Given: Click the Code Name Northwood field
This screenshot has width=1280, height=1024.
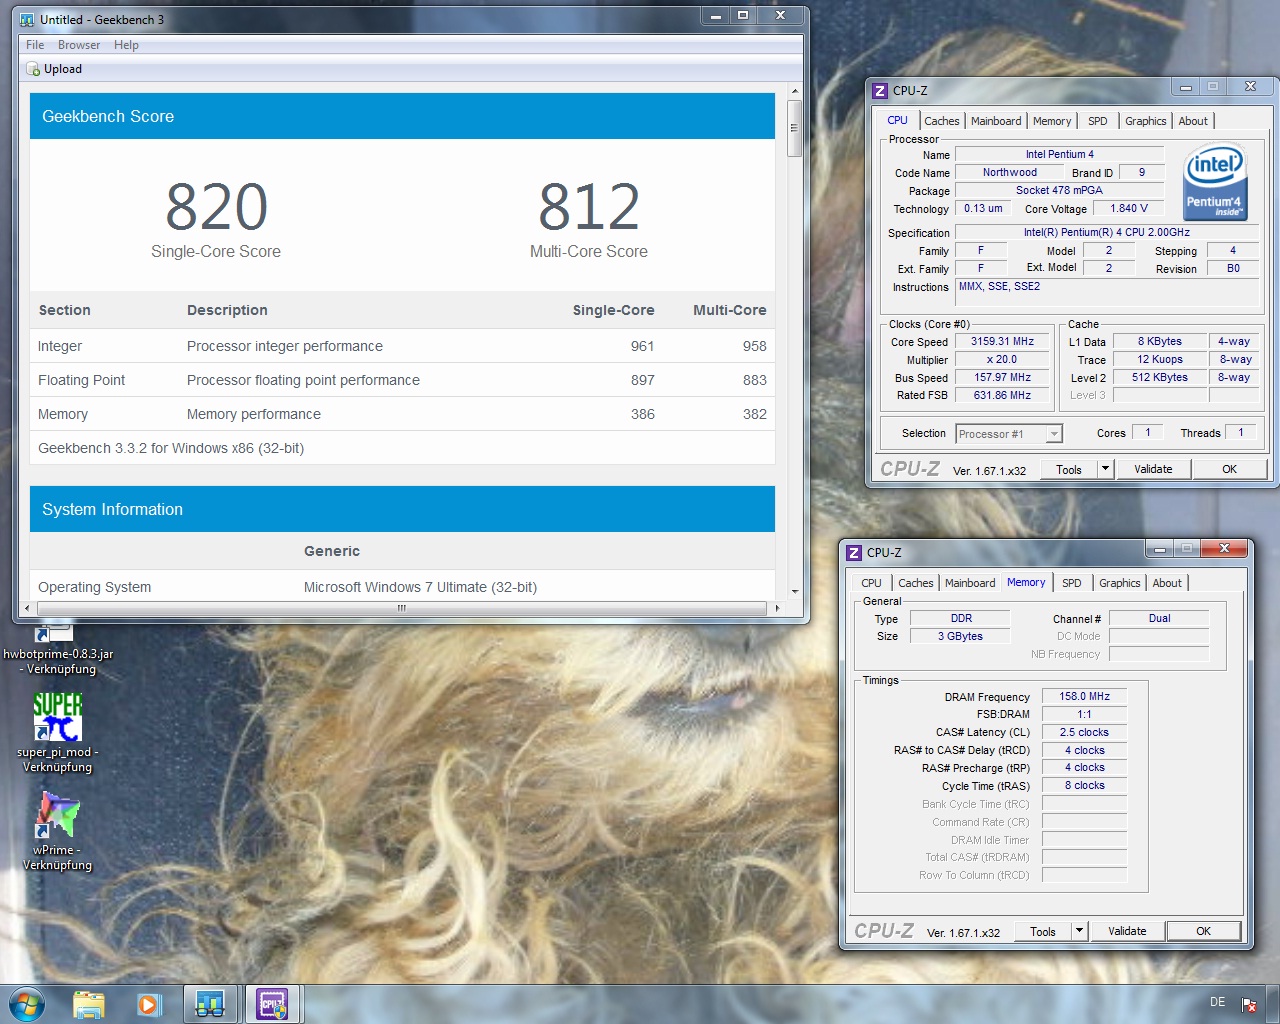Looking at the screenshot, I should 1009,172.
